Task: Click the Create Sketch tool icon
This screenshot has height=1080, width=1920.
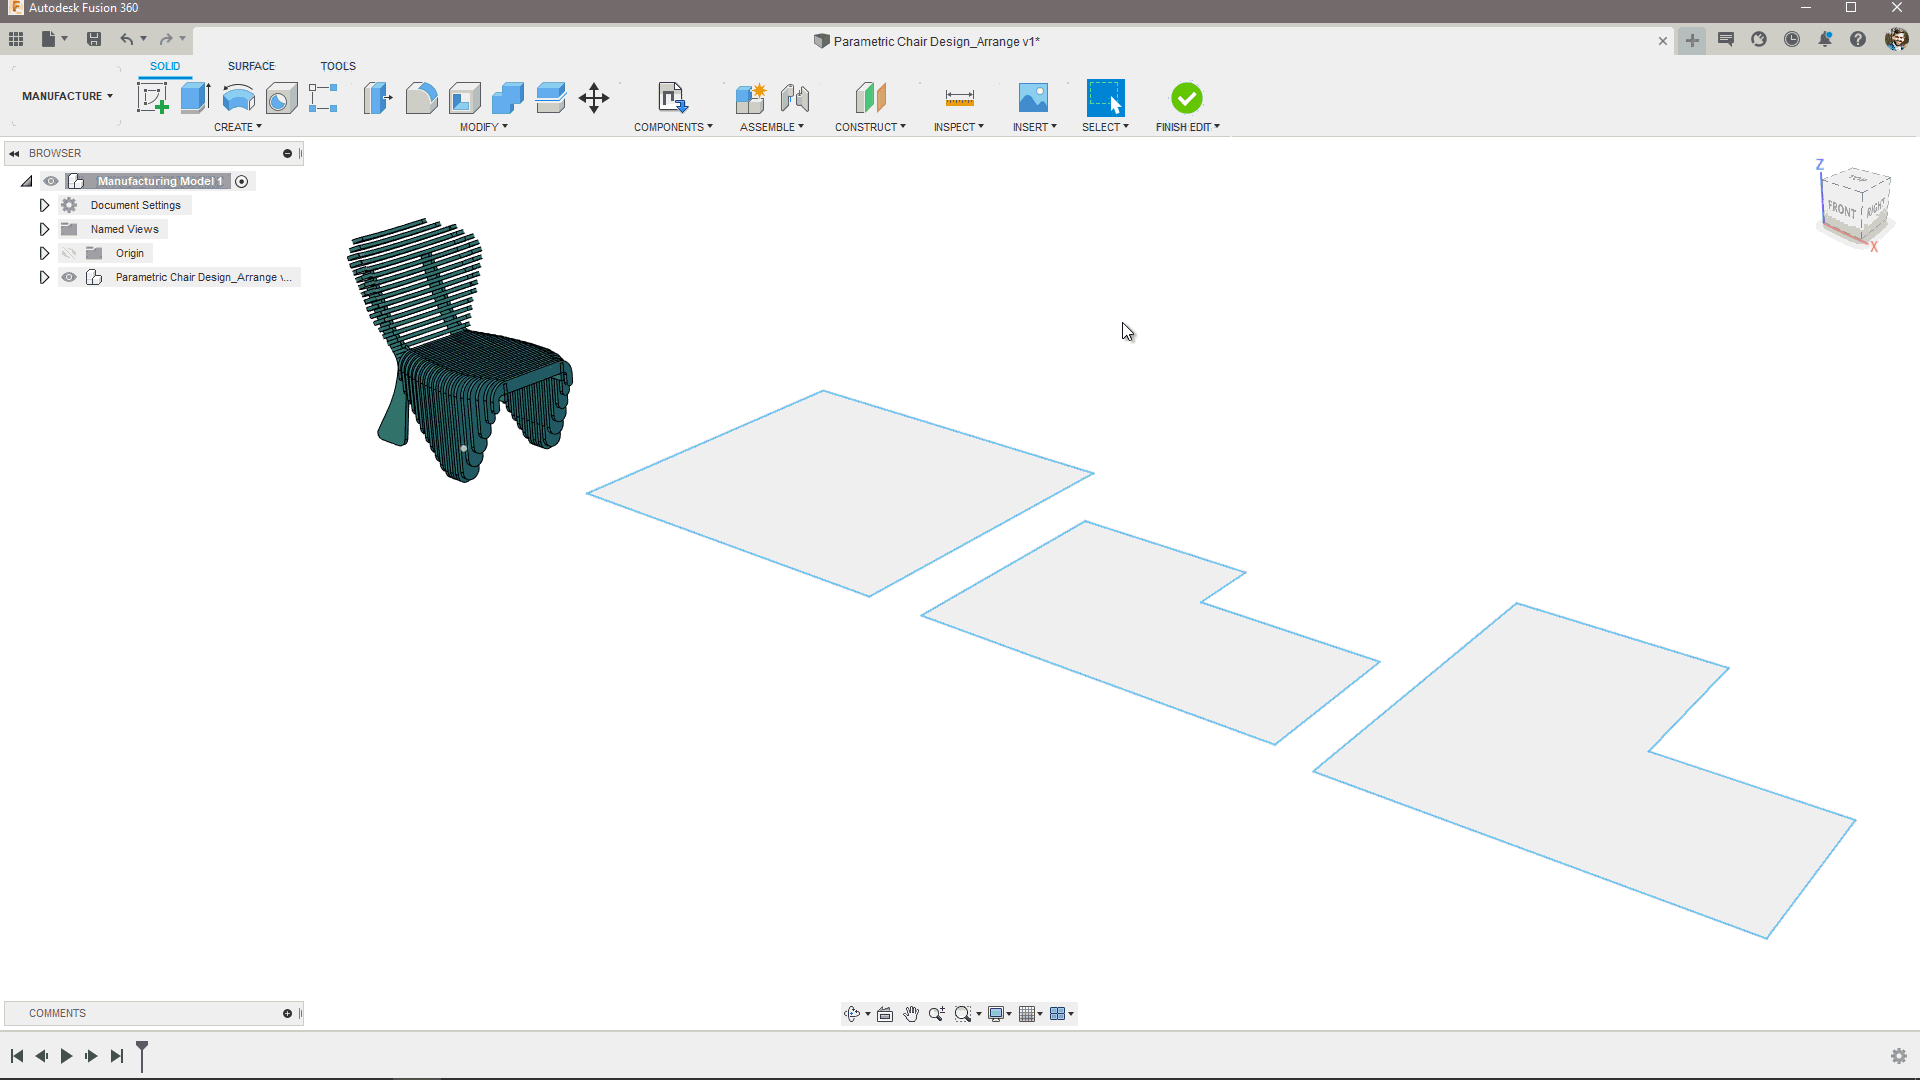Action: [x=152, y=98]
